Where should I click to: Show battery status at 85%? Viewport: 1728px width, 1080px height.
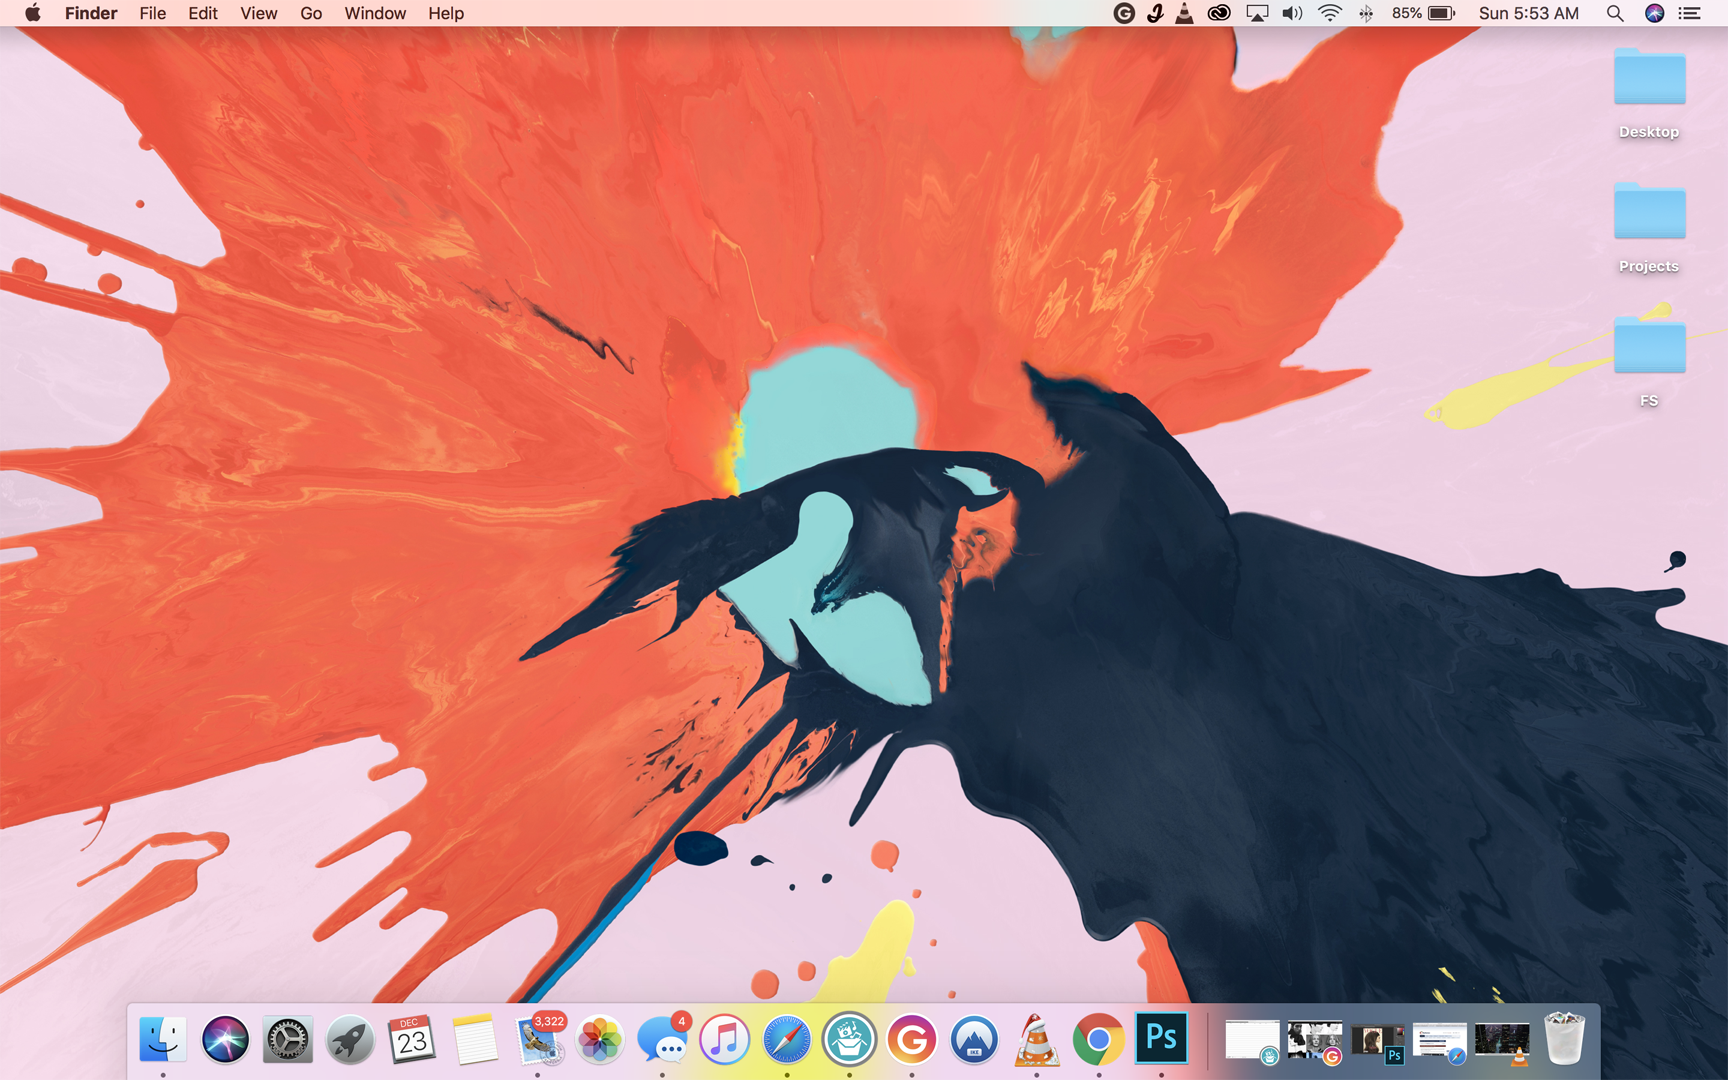1423,13
